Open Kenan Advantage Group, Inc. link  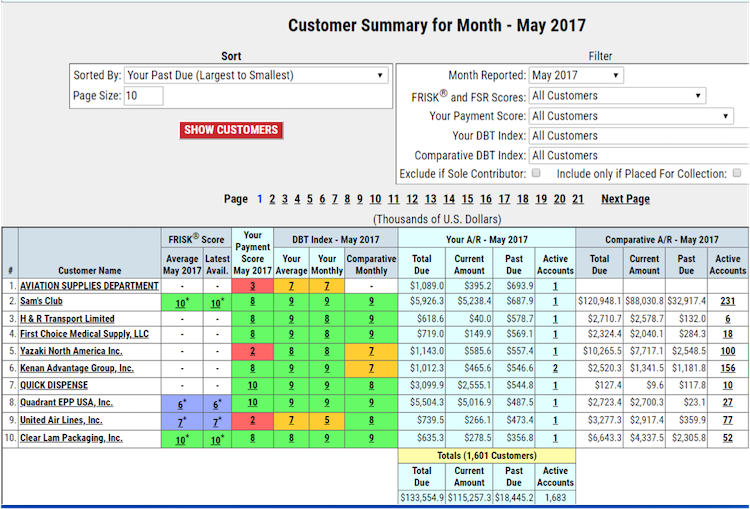[77, 368]
